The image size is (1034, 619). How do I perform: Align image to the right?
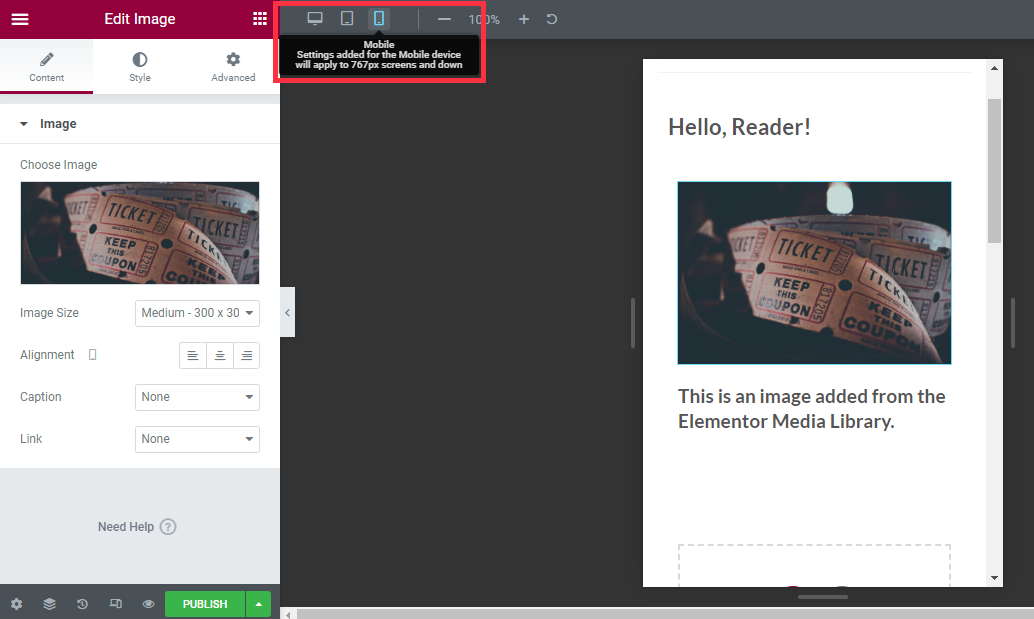[246, 355]
